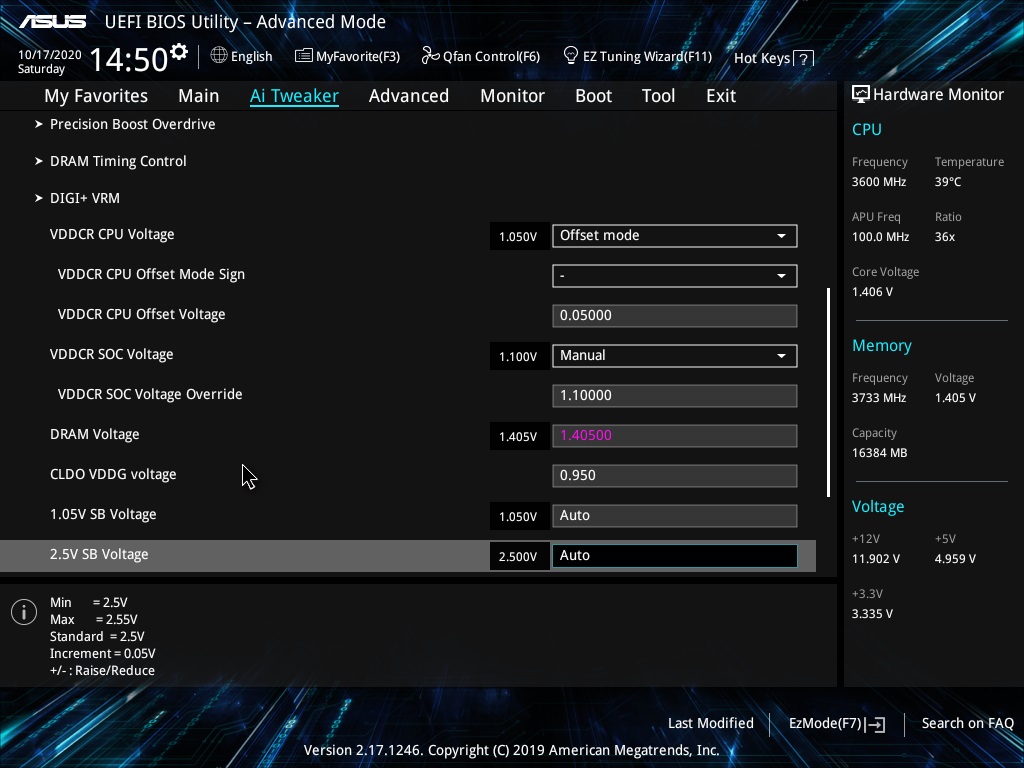
Task: Click the MyFavorite list icon
Action: pos(304,56)
